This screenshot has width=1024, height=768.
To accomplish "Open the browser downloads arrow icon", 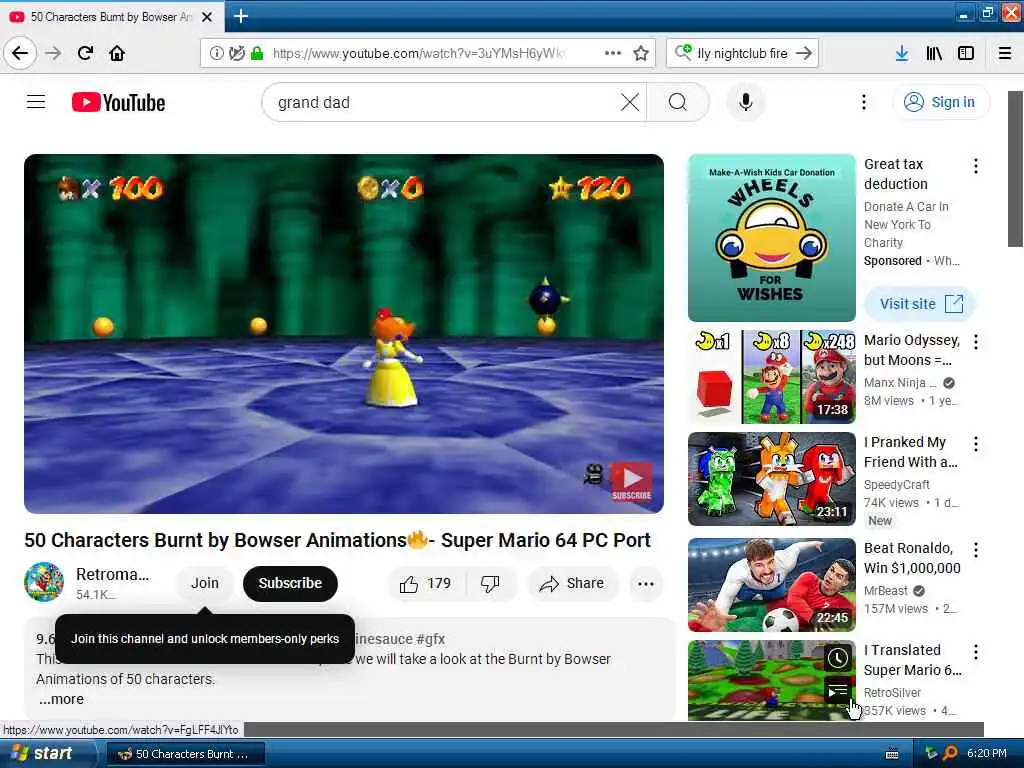I will point(901,53).
